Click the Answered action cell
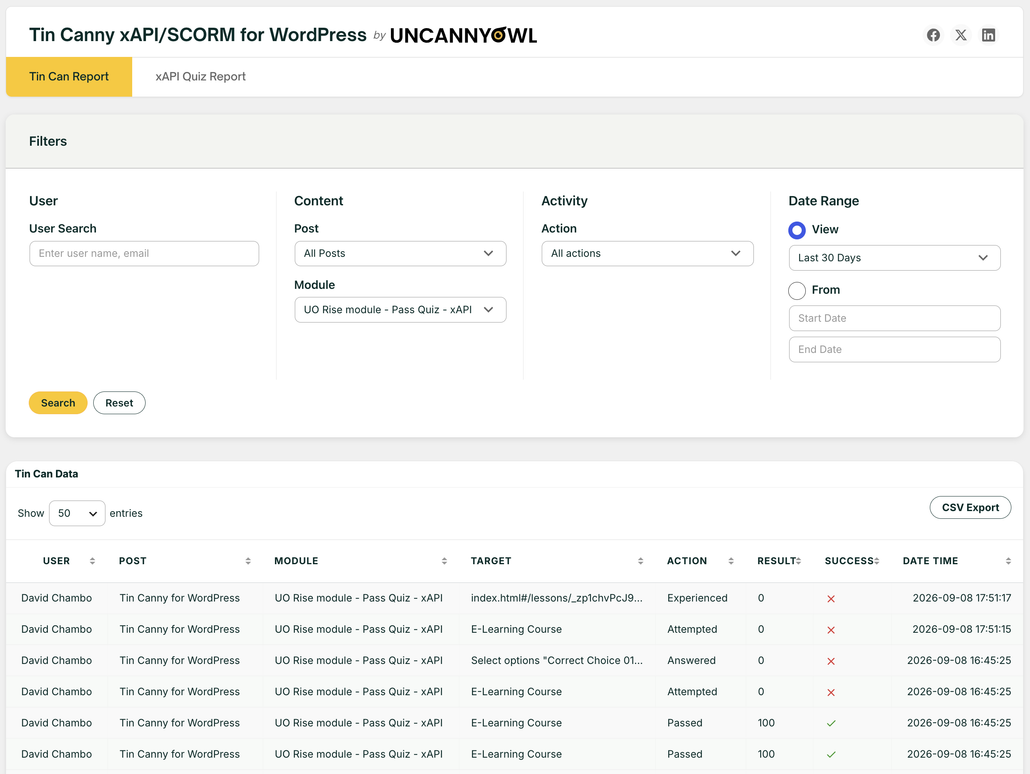 [x=691, y=660]
